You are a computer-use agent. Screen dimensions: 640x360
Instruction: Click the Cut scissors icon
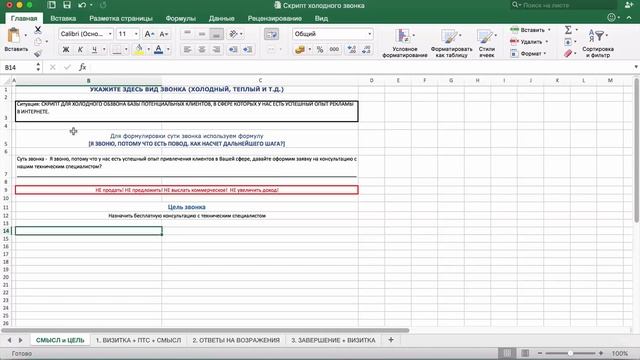pyautogui.click(x=38, y=29)
